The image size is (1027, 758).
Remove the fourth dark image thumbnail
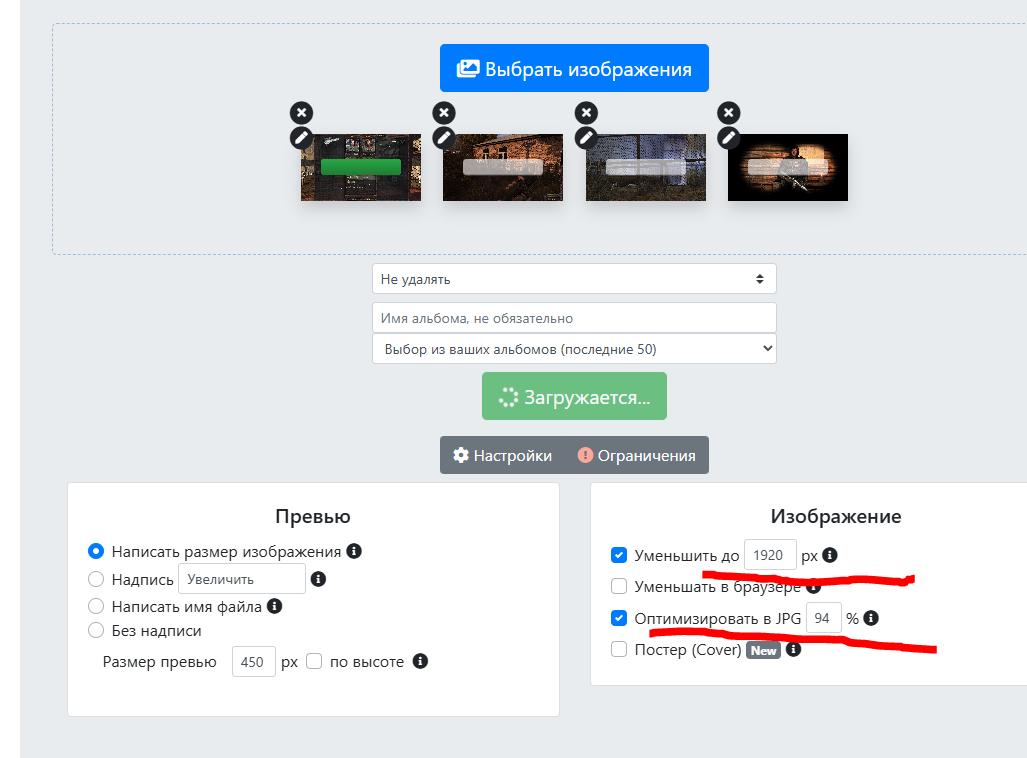coord(730,113)
